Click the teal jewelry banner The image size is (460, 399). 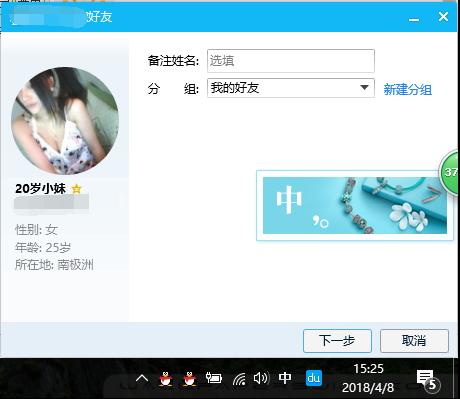[x=355, y=205]
